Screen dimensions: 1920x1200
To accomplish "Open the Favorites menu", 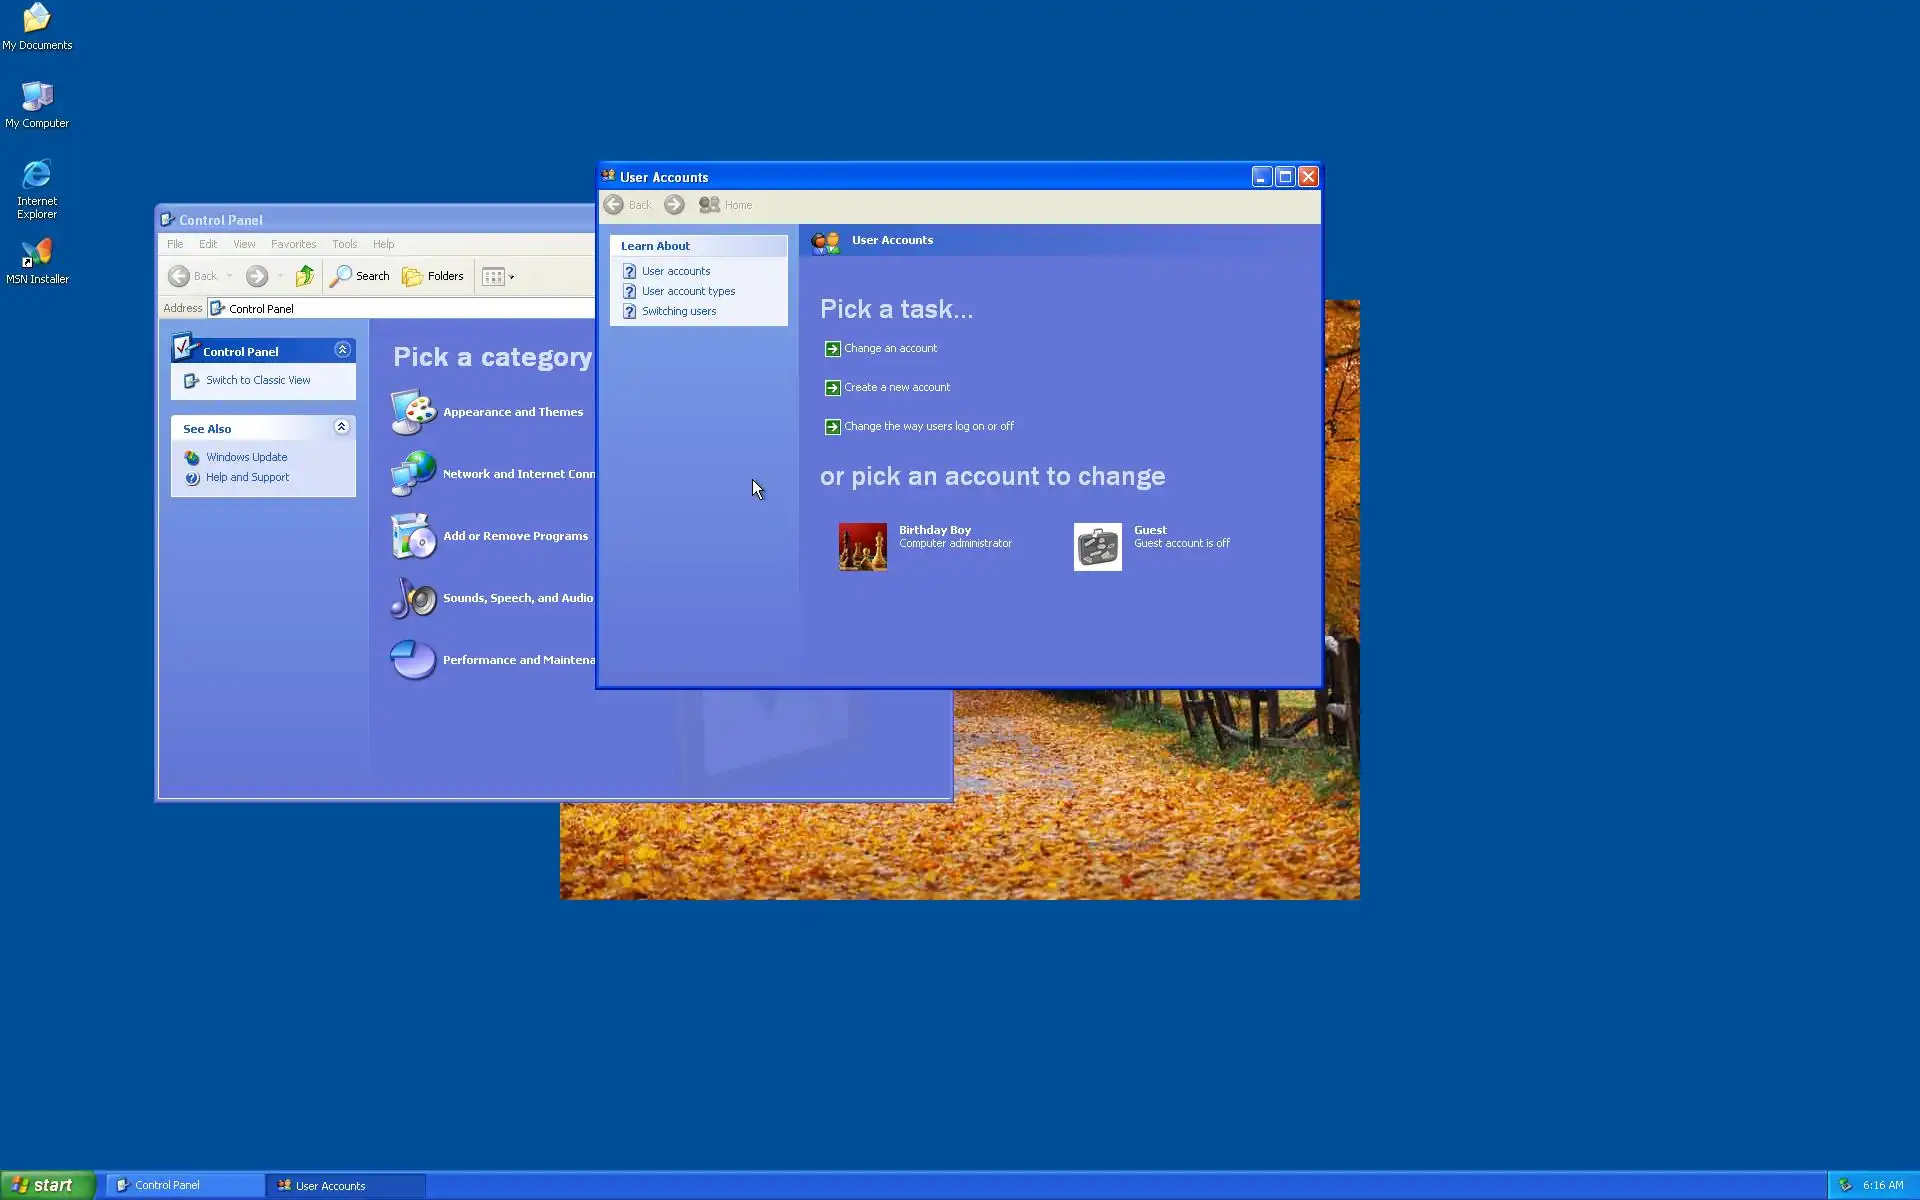I will (x=293, y=244).
